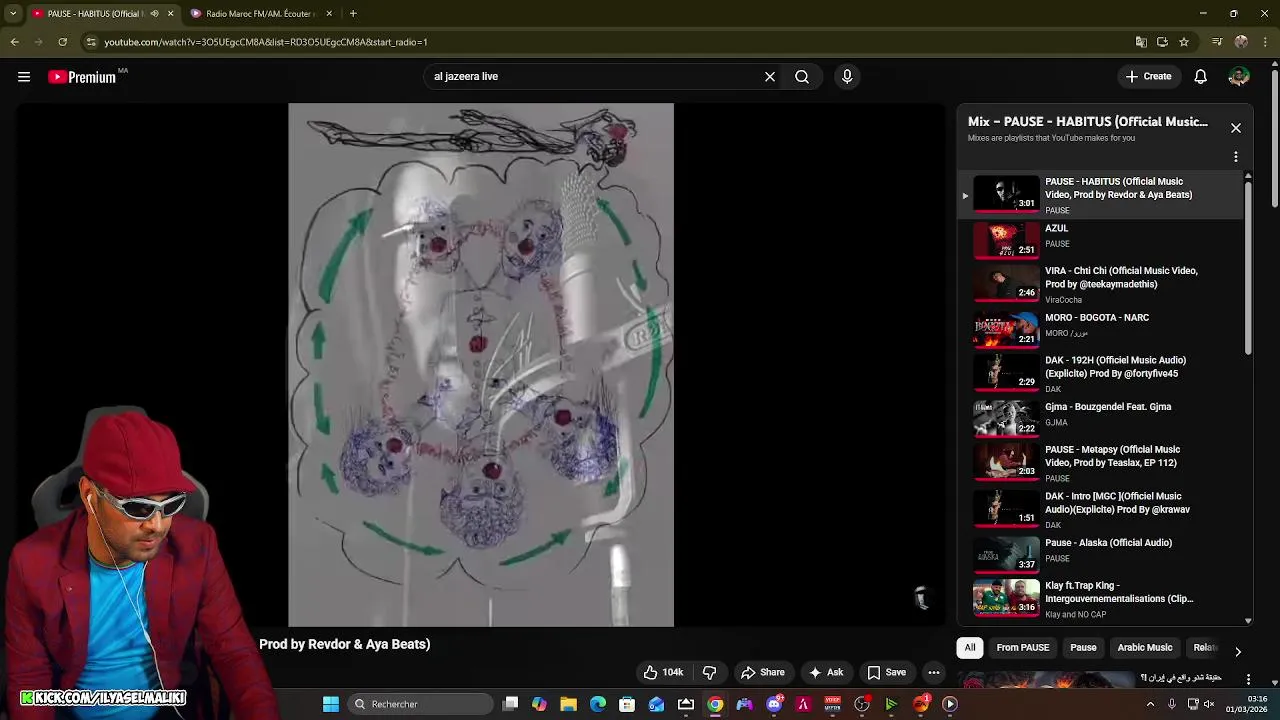
Task: Go to the YouTube Premium home logo
Action: [x=82, y=77]
